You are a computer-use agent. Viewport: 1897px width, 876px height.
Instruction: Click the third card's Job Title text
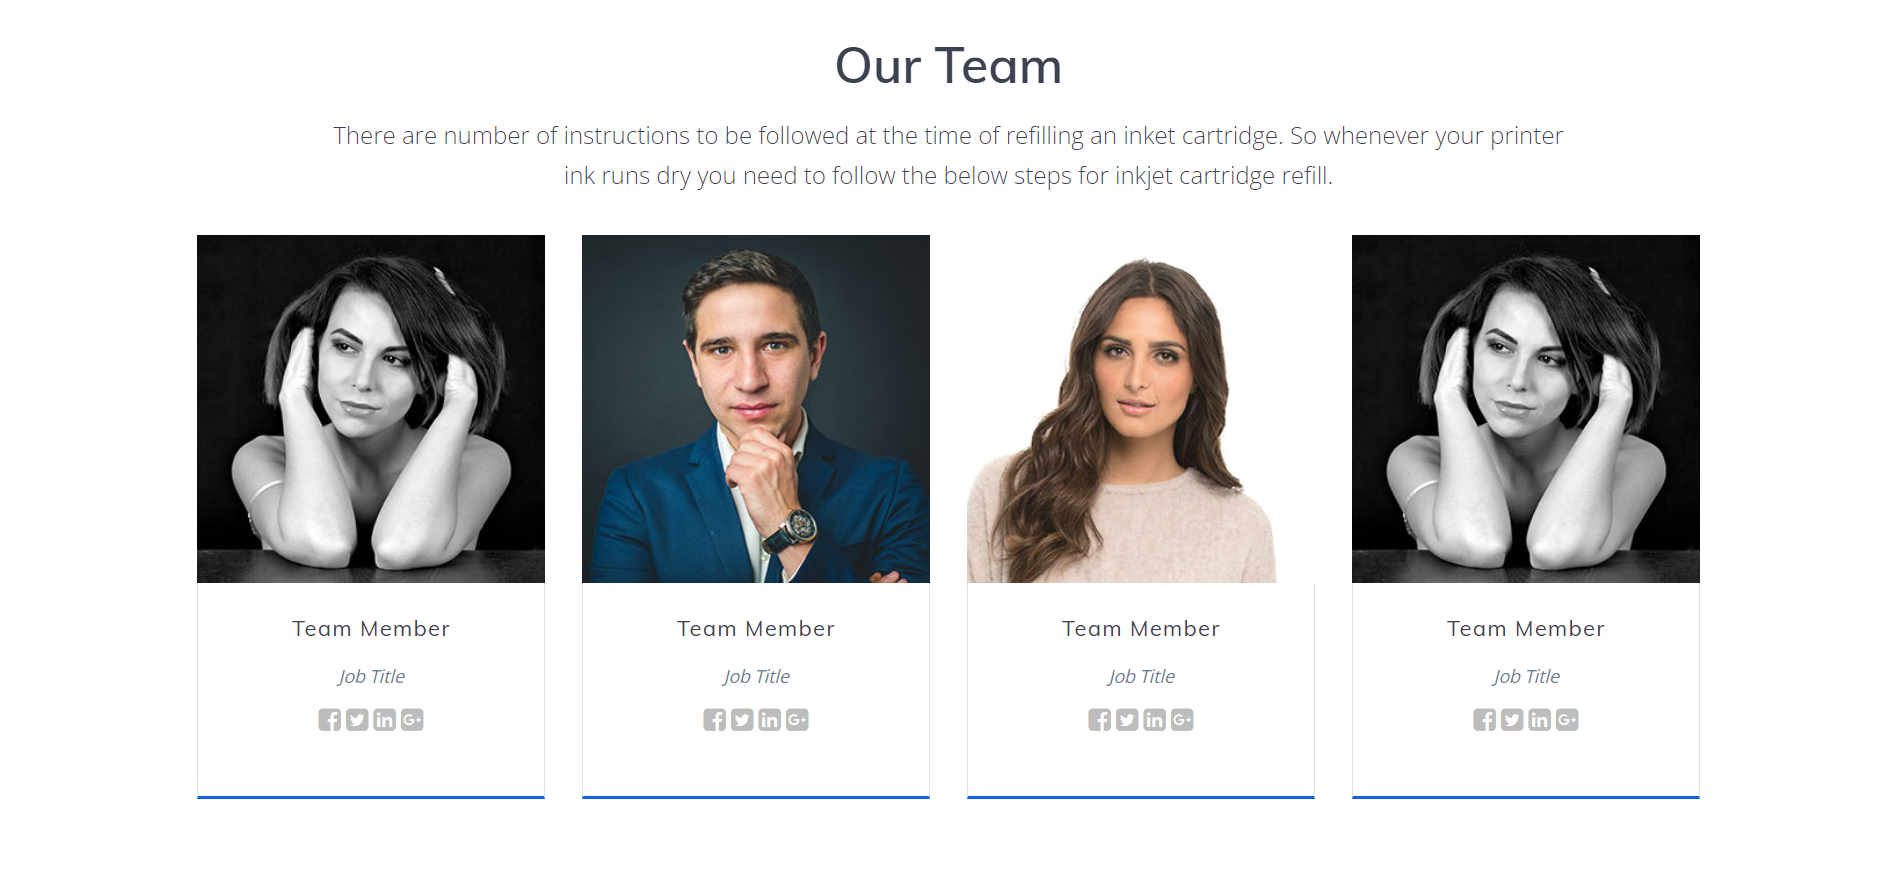(x=1141, y=677)
